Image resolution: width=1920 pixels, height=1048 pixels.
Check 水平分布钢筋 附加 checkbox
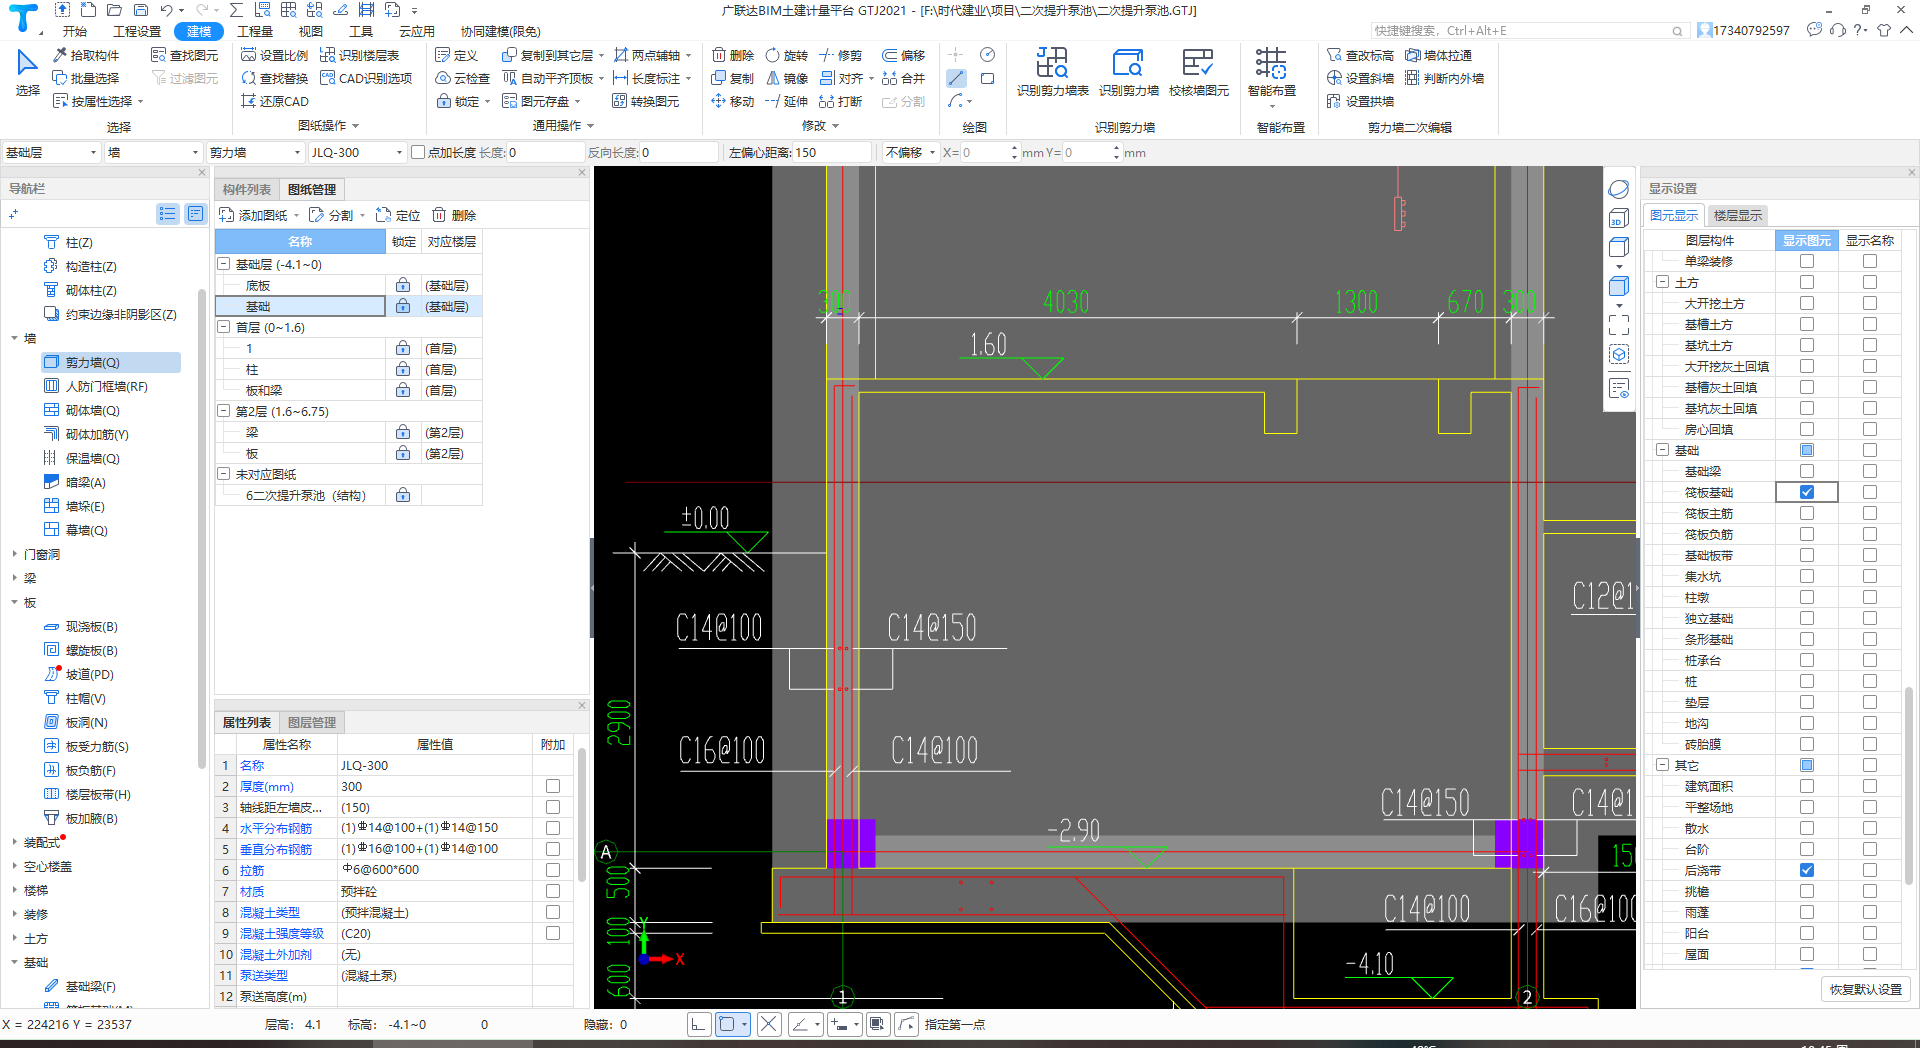pos(552,828)
